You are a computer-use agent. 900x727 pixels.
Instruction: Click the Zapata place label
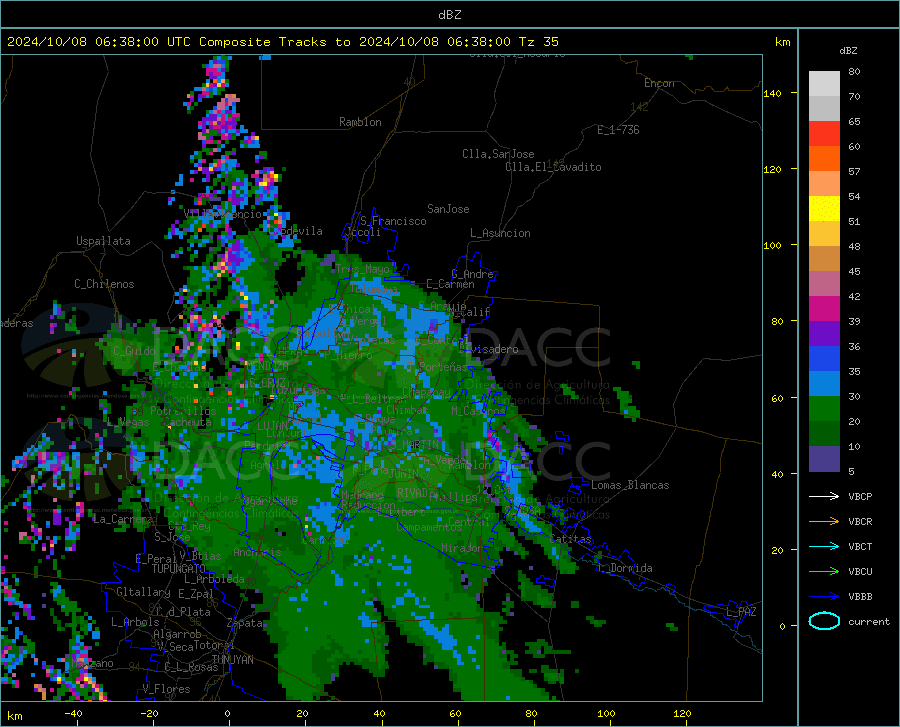tap(245, 623)
